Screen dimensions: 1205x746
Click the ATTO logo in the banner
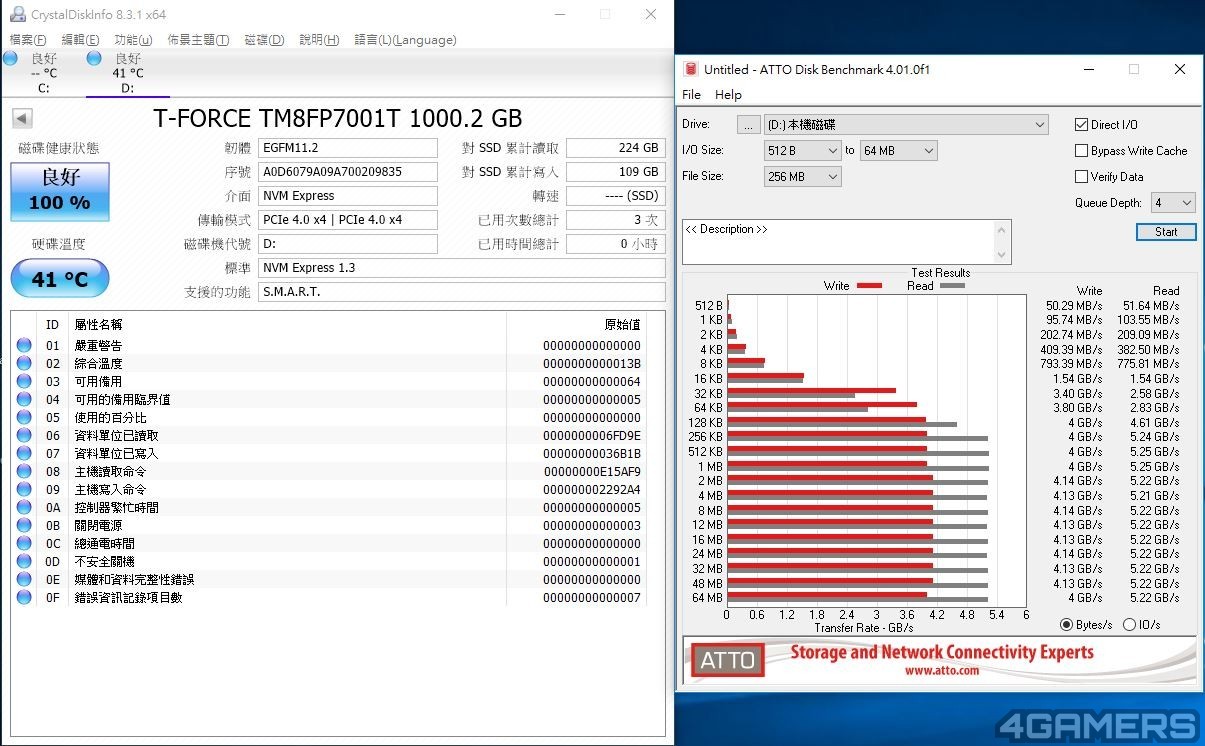pyautogui.click(x=727, y=660)
